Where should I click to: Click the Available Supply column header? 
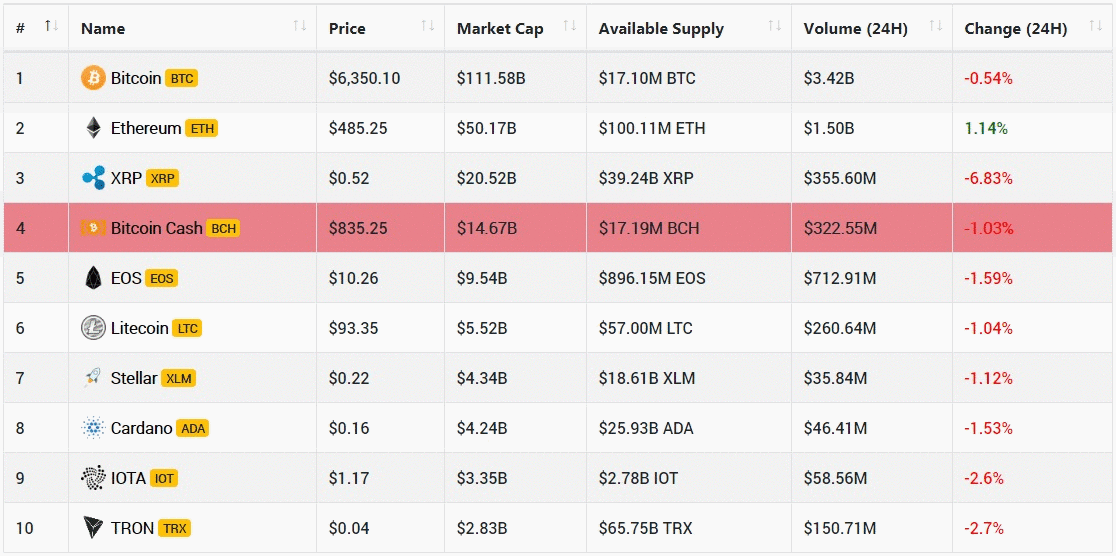pos(661,29)
